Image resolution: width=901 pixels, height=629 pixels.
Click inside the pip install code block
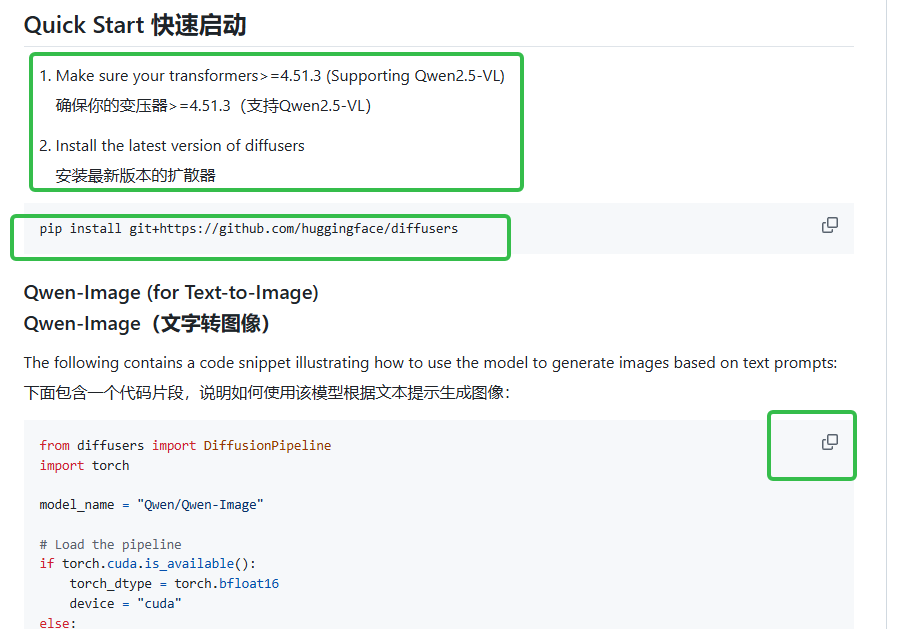tap(249, 228)
